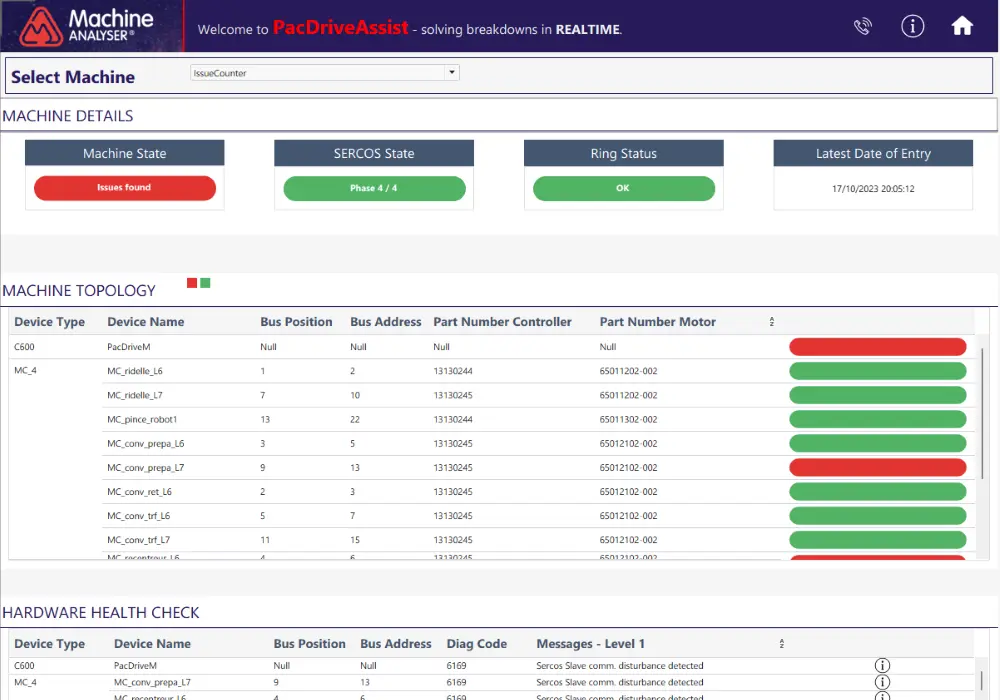Click the Ring Status card header
The width and height of the screenshot is (1000, 700).
(x=624, y=153)
